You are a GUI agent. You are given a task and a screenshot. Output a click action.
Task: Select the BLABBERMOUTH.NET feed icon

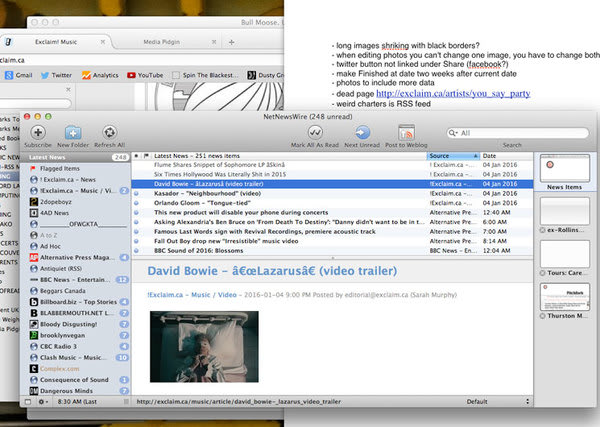click(34, 313)
